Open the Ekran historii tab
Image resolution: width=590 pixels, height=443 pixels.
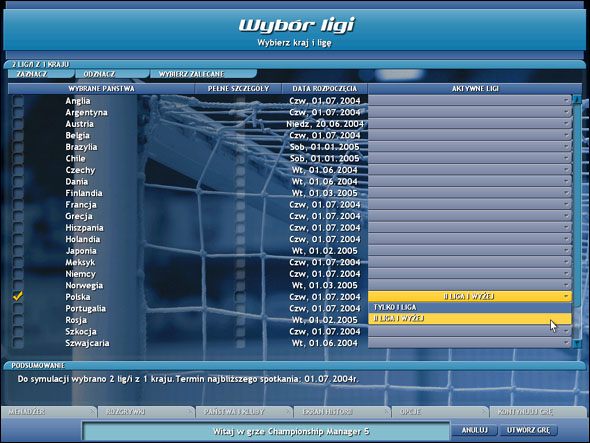pyautogui.click(x=342, y=412)
